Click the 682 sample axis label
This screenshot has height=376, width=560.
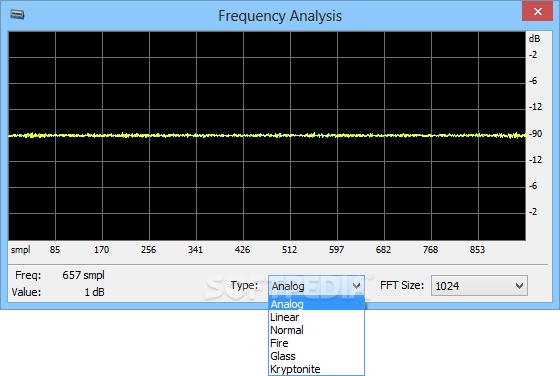point(383,250)
